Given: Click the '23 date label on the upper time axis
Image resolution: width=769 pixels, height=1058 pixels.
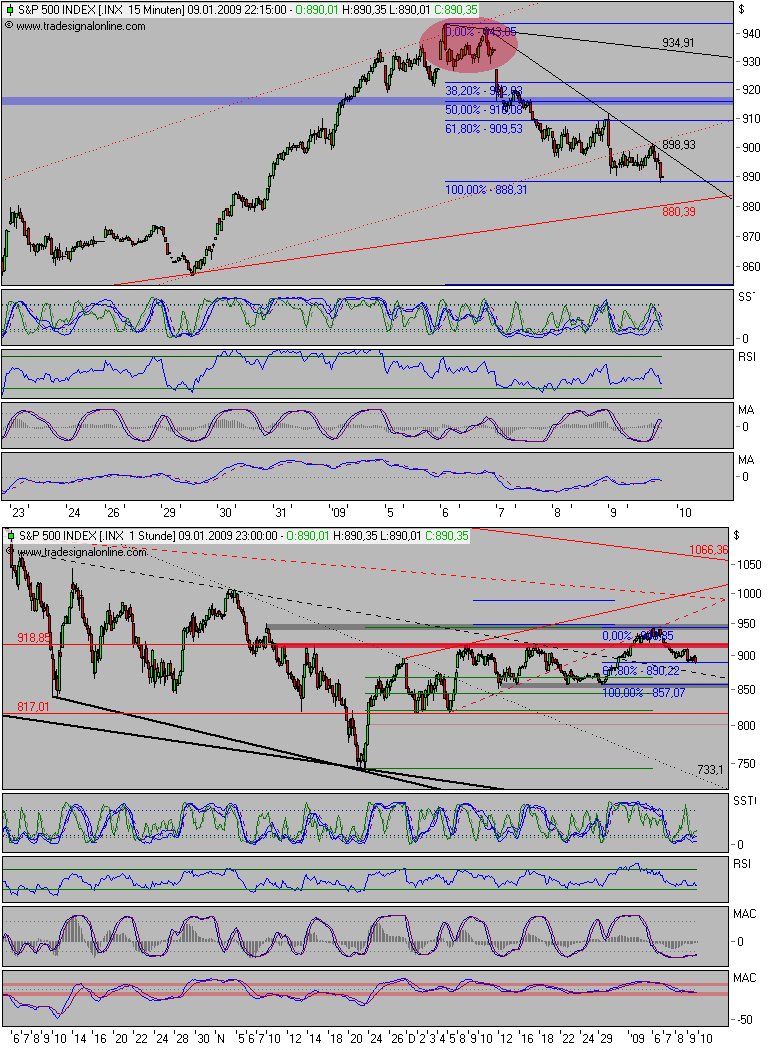Looking at the screenshot, I should point(17,512).
